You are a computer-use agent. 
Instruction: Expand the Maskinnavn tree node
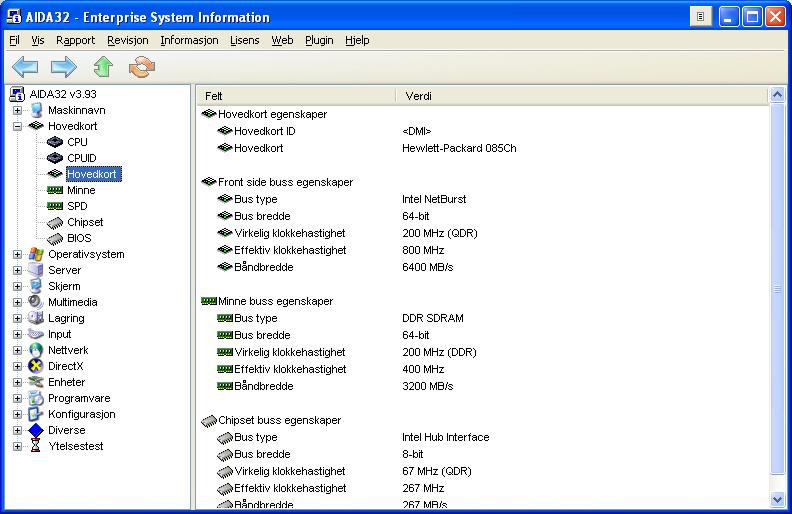coord(17,110)
